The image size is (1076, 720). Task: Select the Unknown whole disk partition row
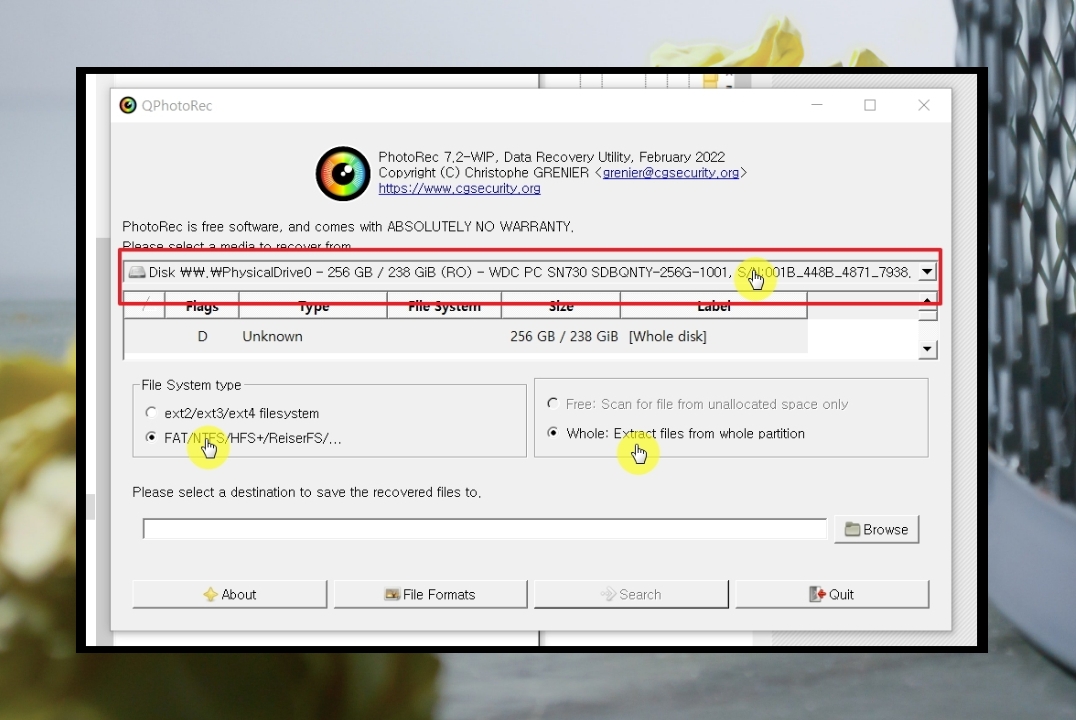(465, 336)
